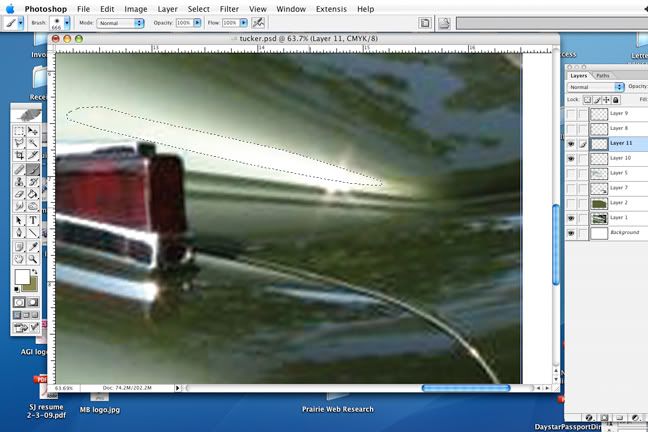Viewport: 648px width, 432px height.
Task: Open the status bar info arrow menu
Action: (x=178, y=388)
